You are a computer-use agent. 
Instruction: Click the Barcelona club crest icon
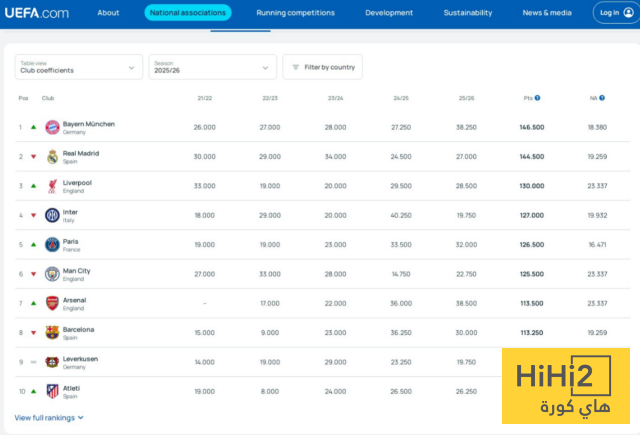[x=52, y=332]
